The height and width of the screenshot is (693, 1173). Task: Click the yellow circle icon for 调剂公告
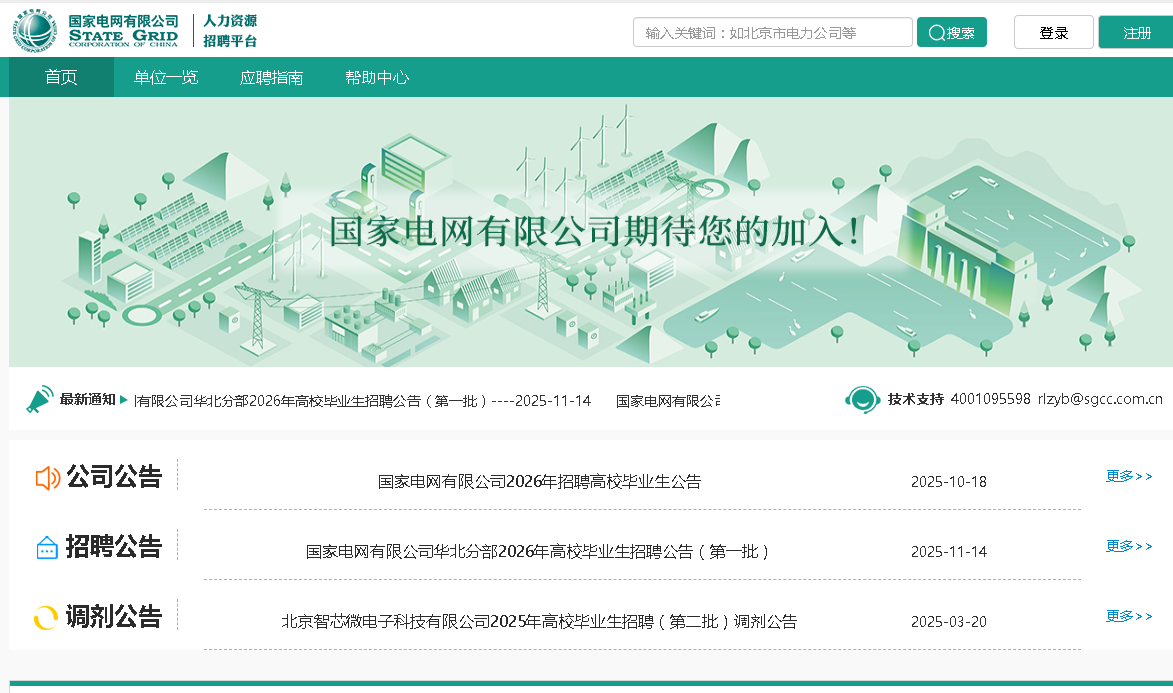click(x=46, y=617)
